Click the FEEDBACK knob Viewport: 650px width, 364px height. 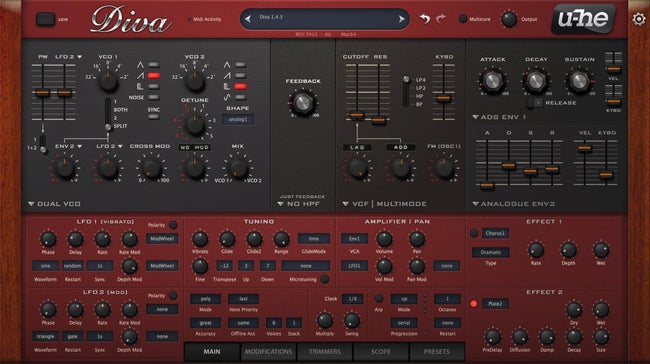303,102
